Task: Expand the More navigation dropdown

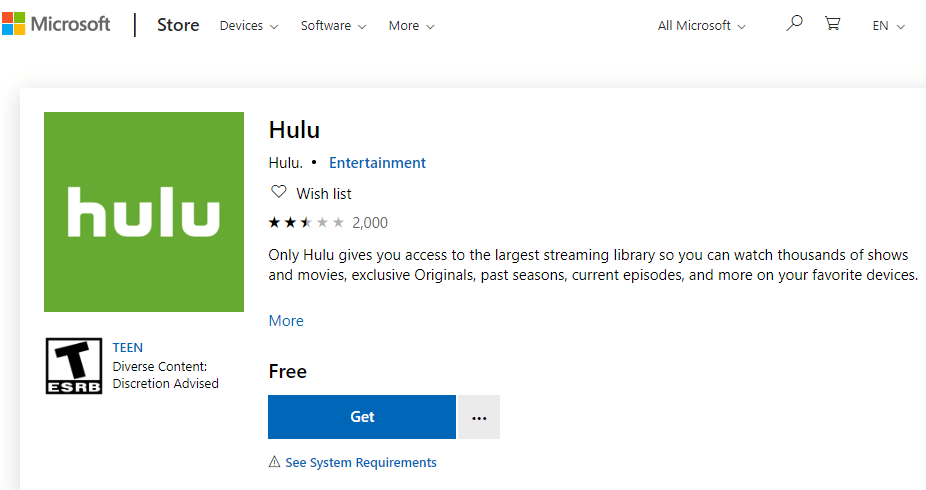Action: [x=411, y=26]
